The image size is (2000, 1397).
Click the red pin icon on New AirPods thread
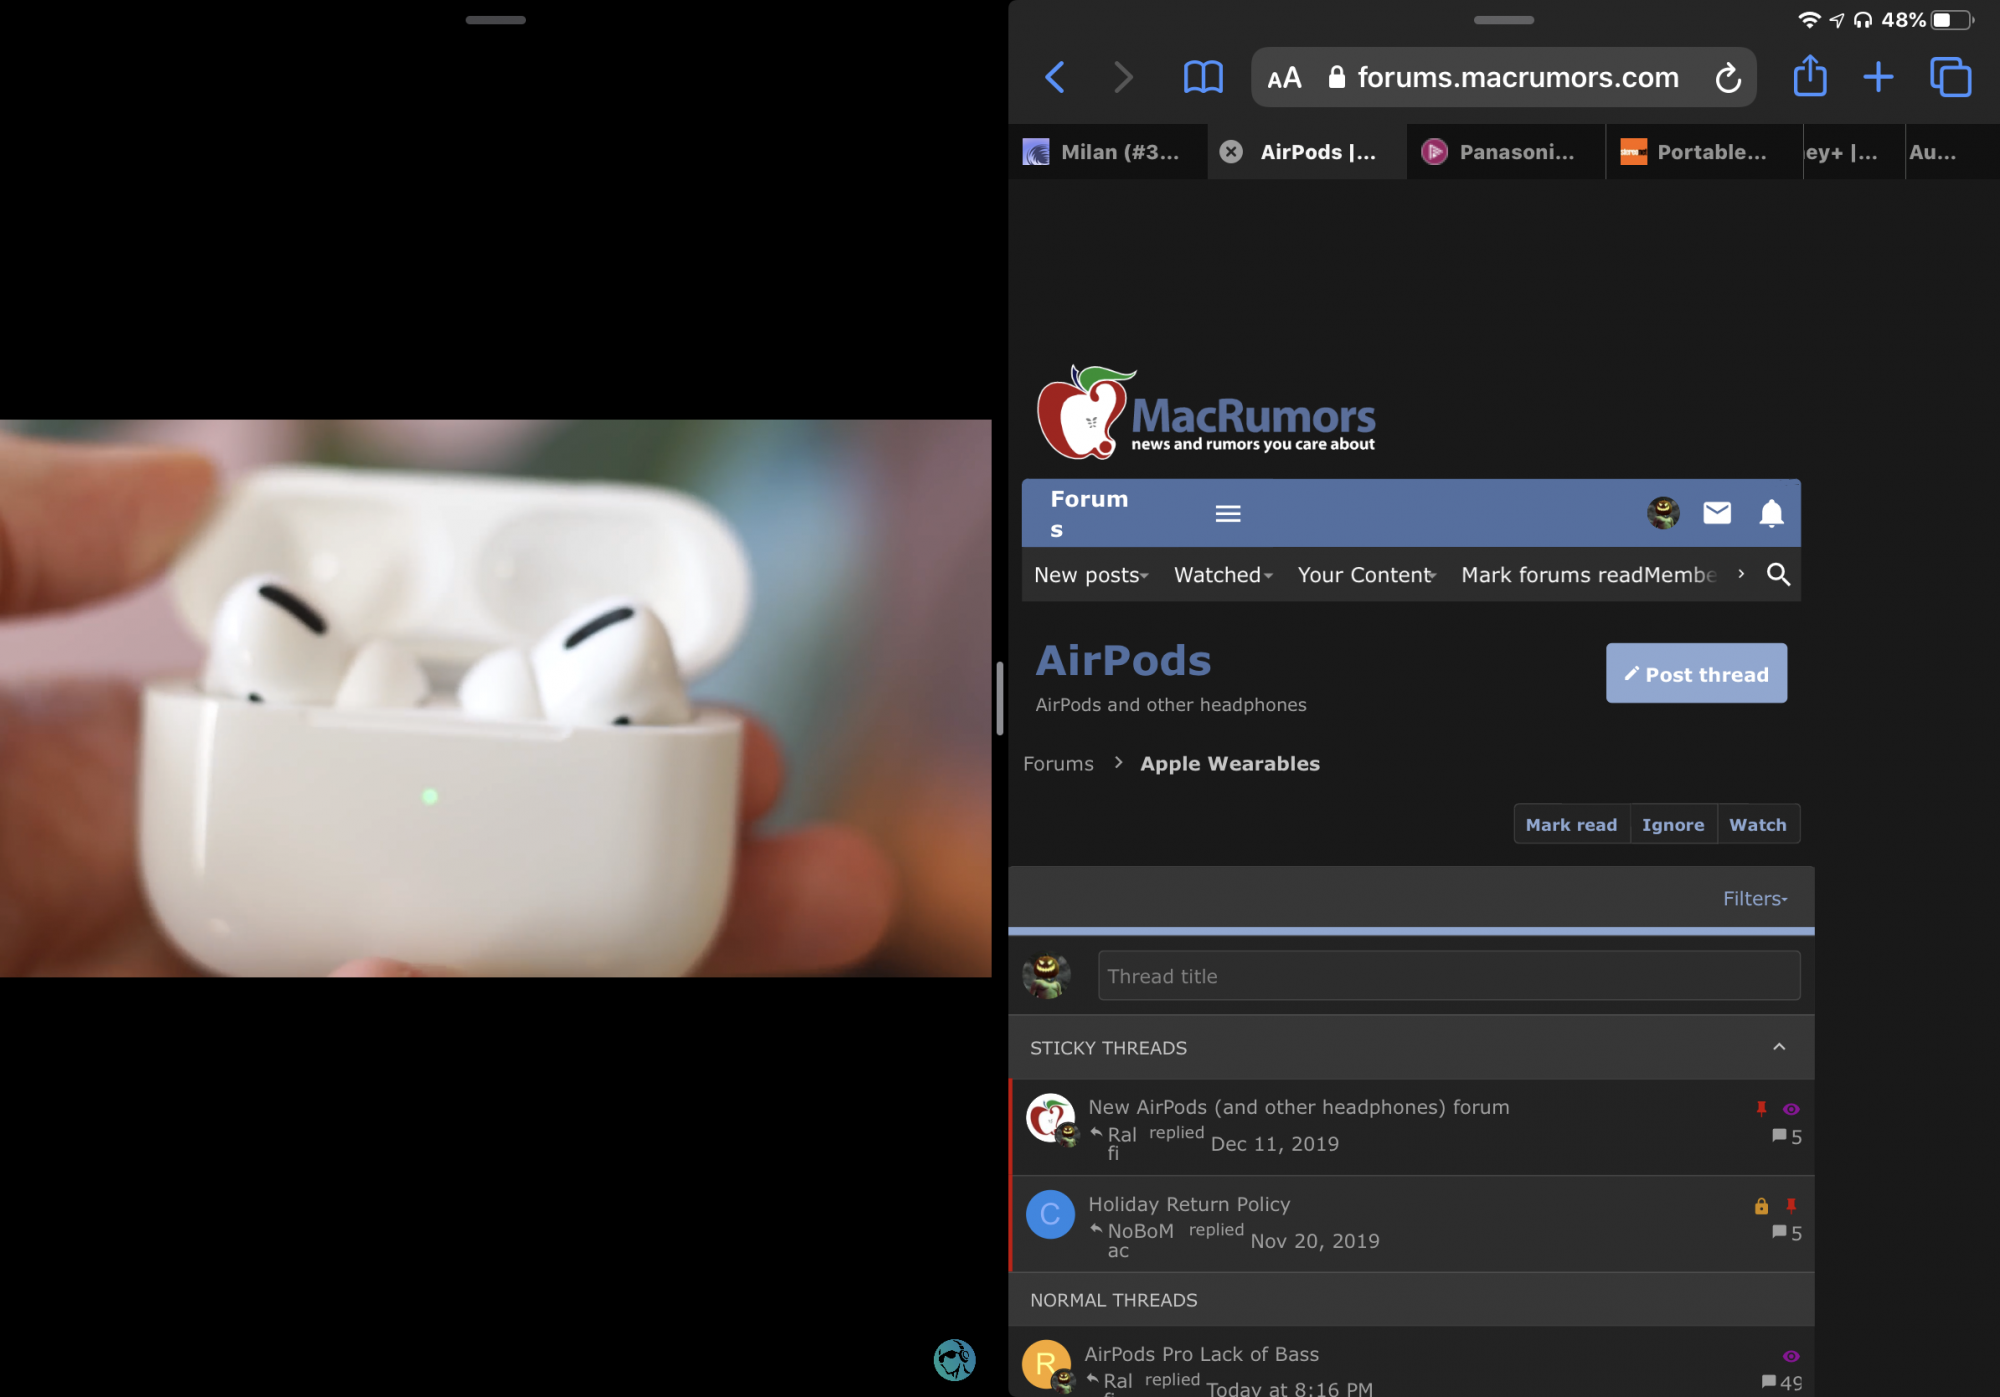coord(1761,1108)
